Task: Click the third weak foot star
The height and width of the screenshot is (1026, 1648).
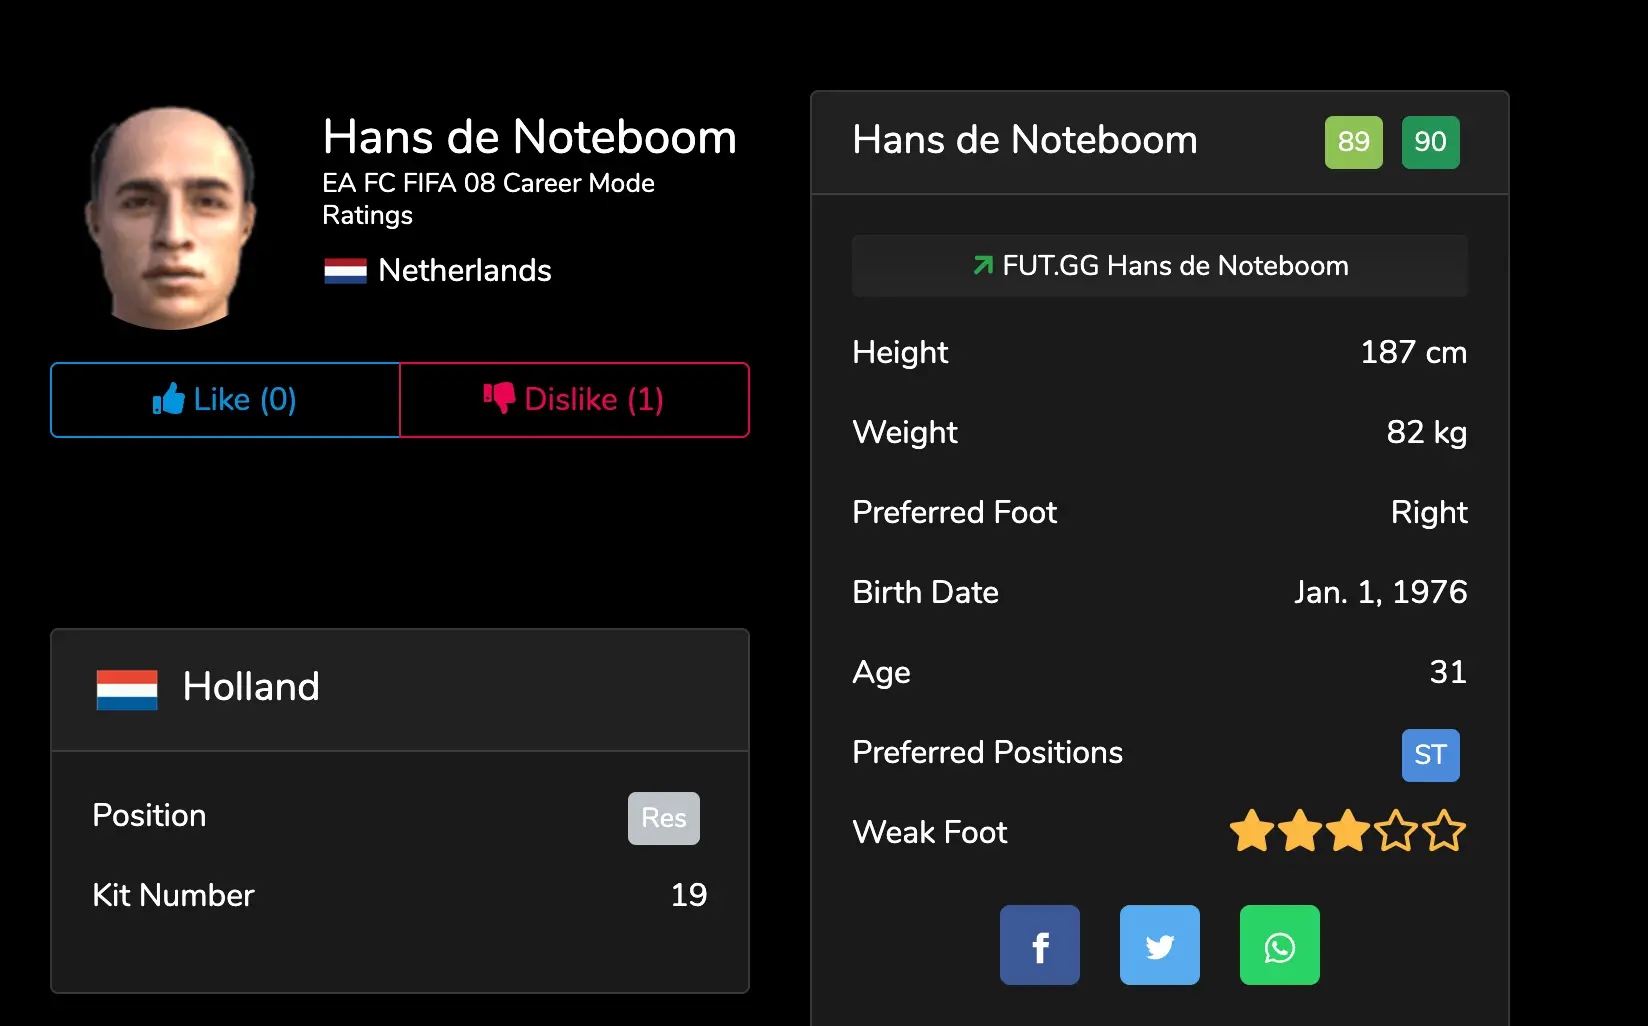Action: coord(1348,832)
